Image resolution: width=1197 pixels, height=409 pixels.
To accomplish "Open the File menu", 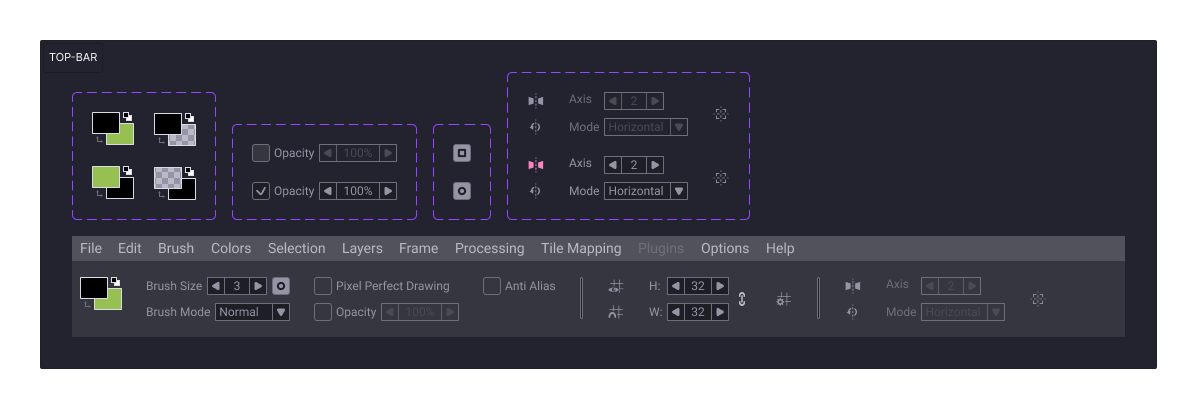I will [91, 248].
